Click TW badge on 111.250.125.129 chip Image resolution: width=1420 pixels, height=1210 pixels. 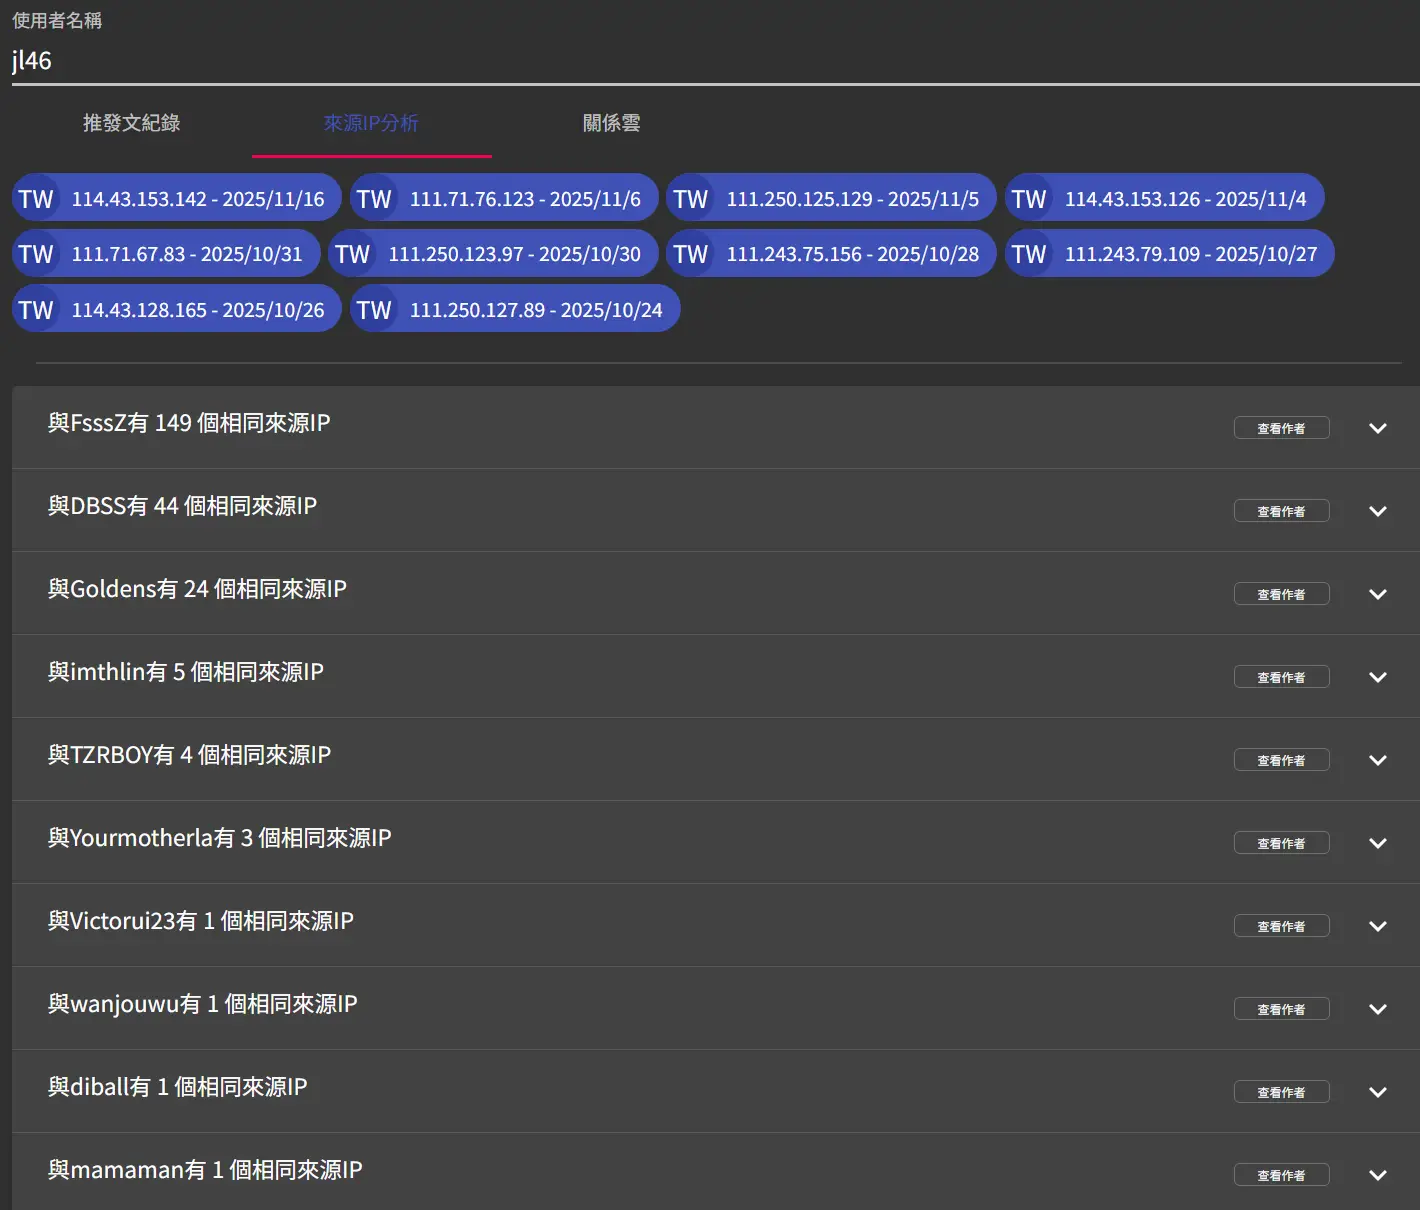[691, 199]
